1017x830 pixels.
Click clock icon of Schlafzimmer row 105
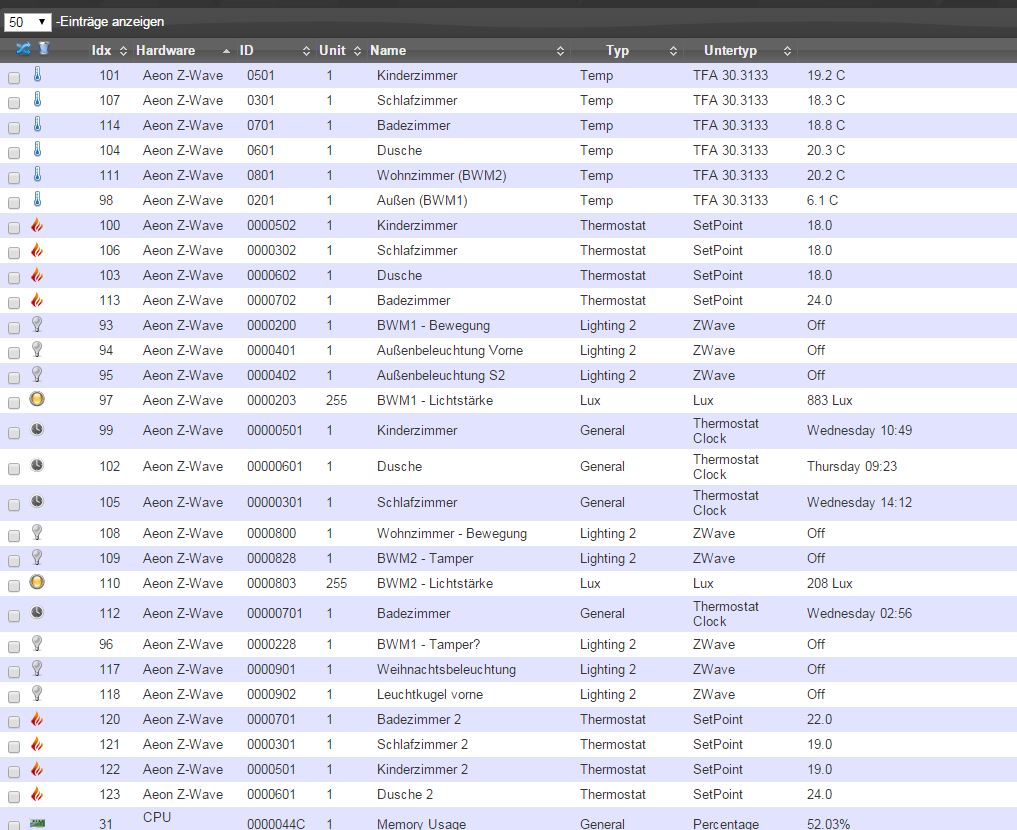37,501
